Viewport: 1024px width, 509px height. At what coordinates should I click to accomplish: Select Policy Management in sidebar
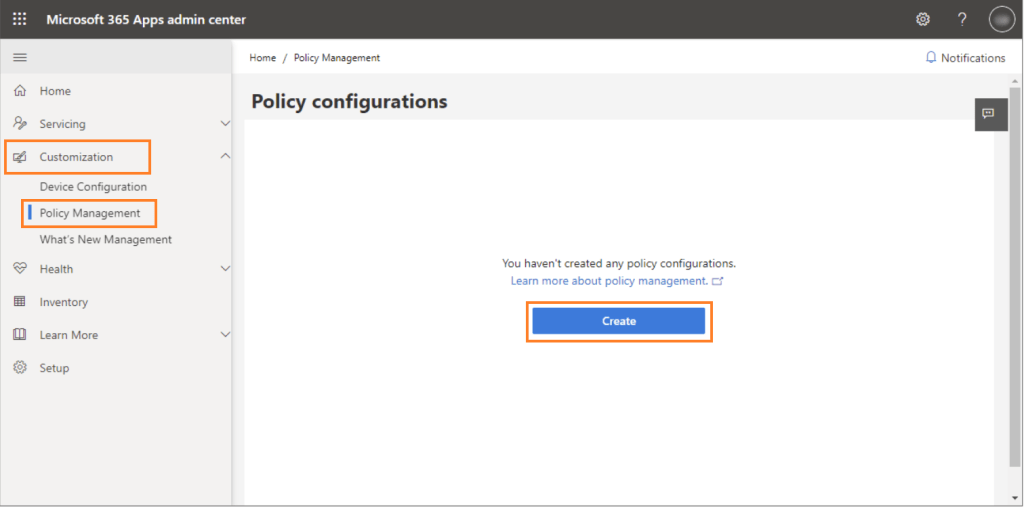click(90, 213)
